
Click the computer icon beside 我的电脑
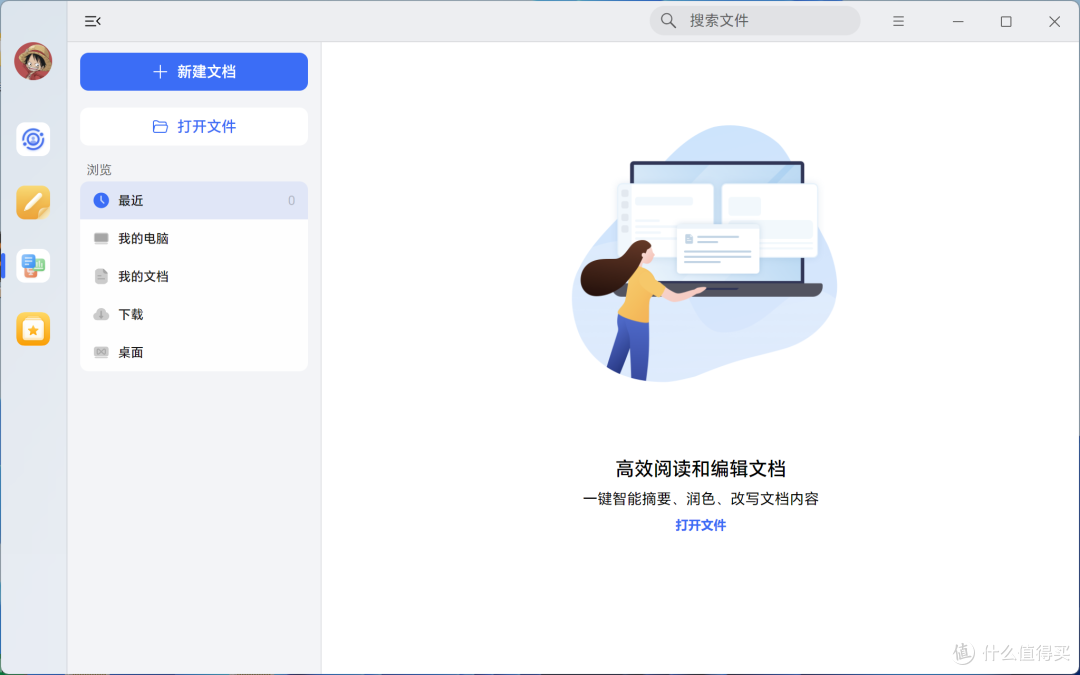(101, 238)
